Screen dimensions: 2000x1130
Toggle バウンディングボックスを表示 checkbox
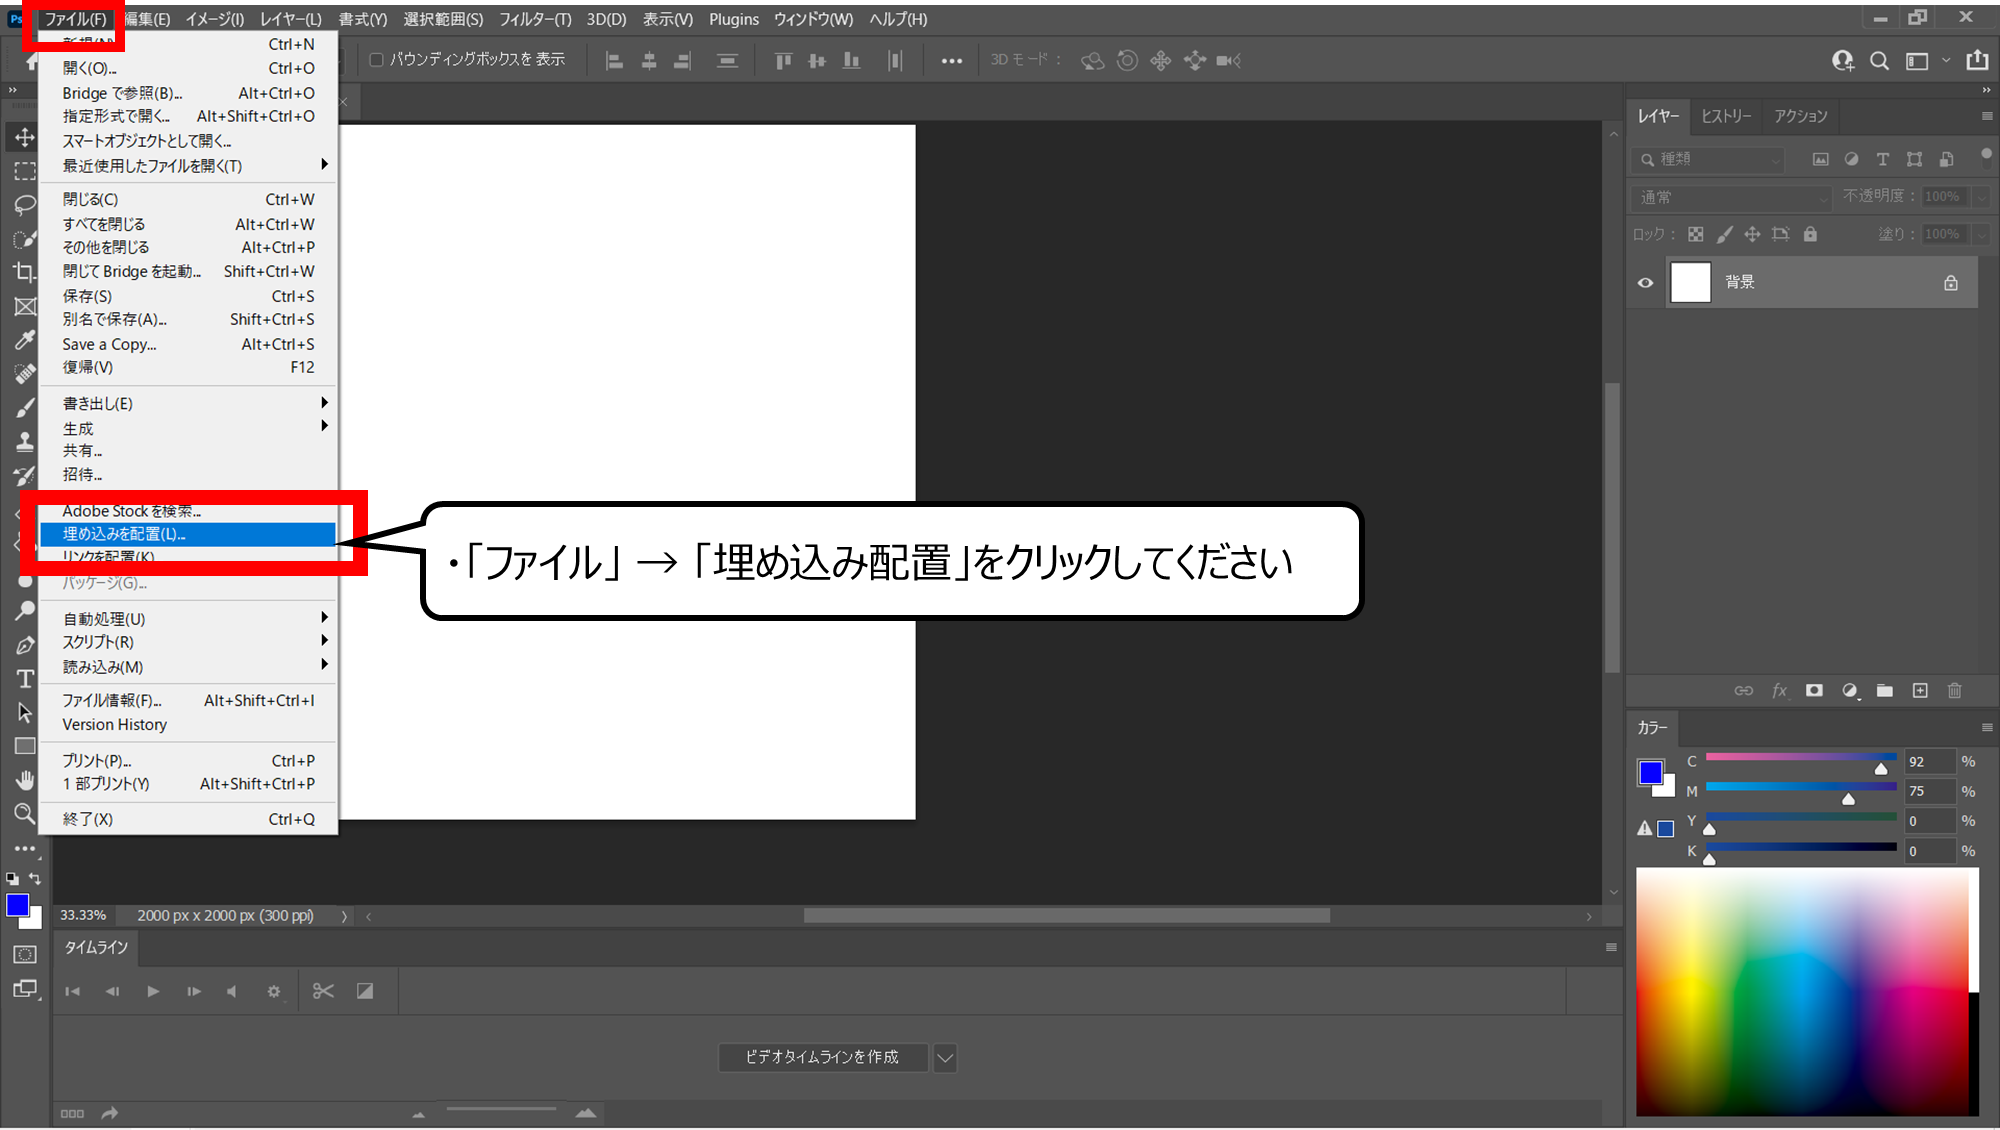click(x=377, y=60)
